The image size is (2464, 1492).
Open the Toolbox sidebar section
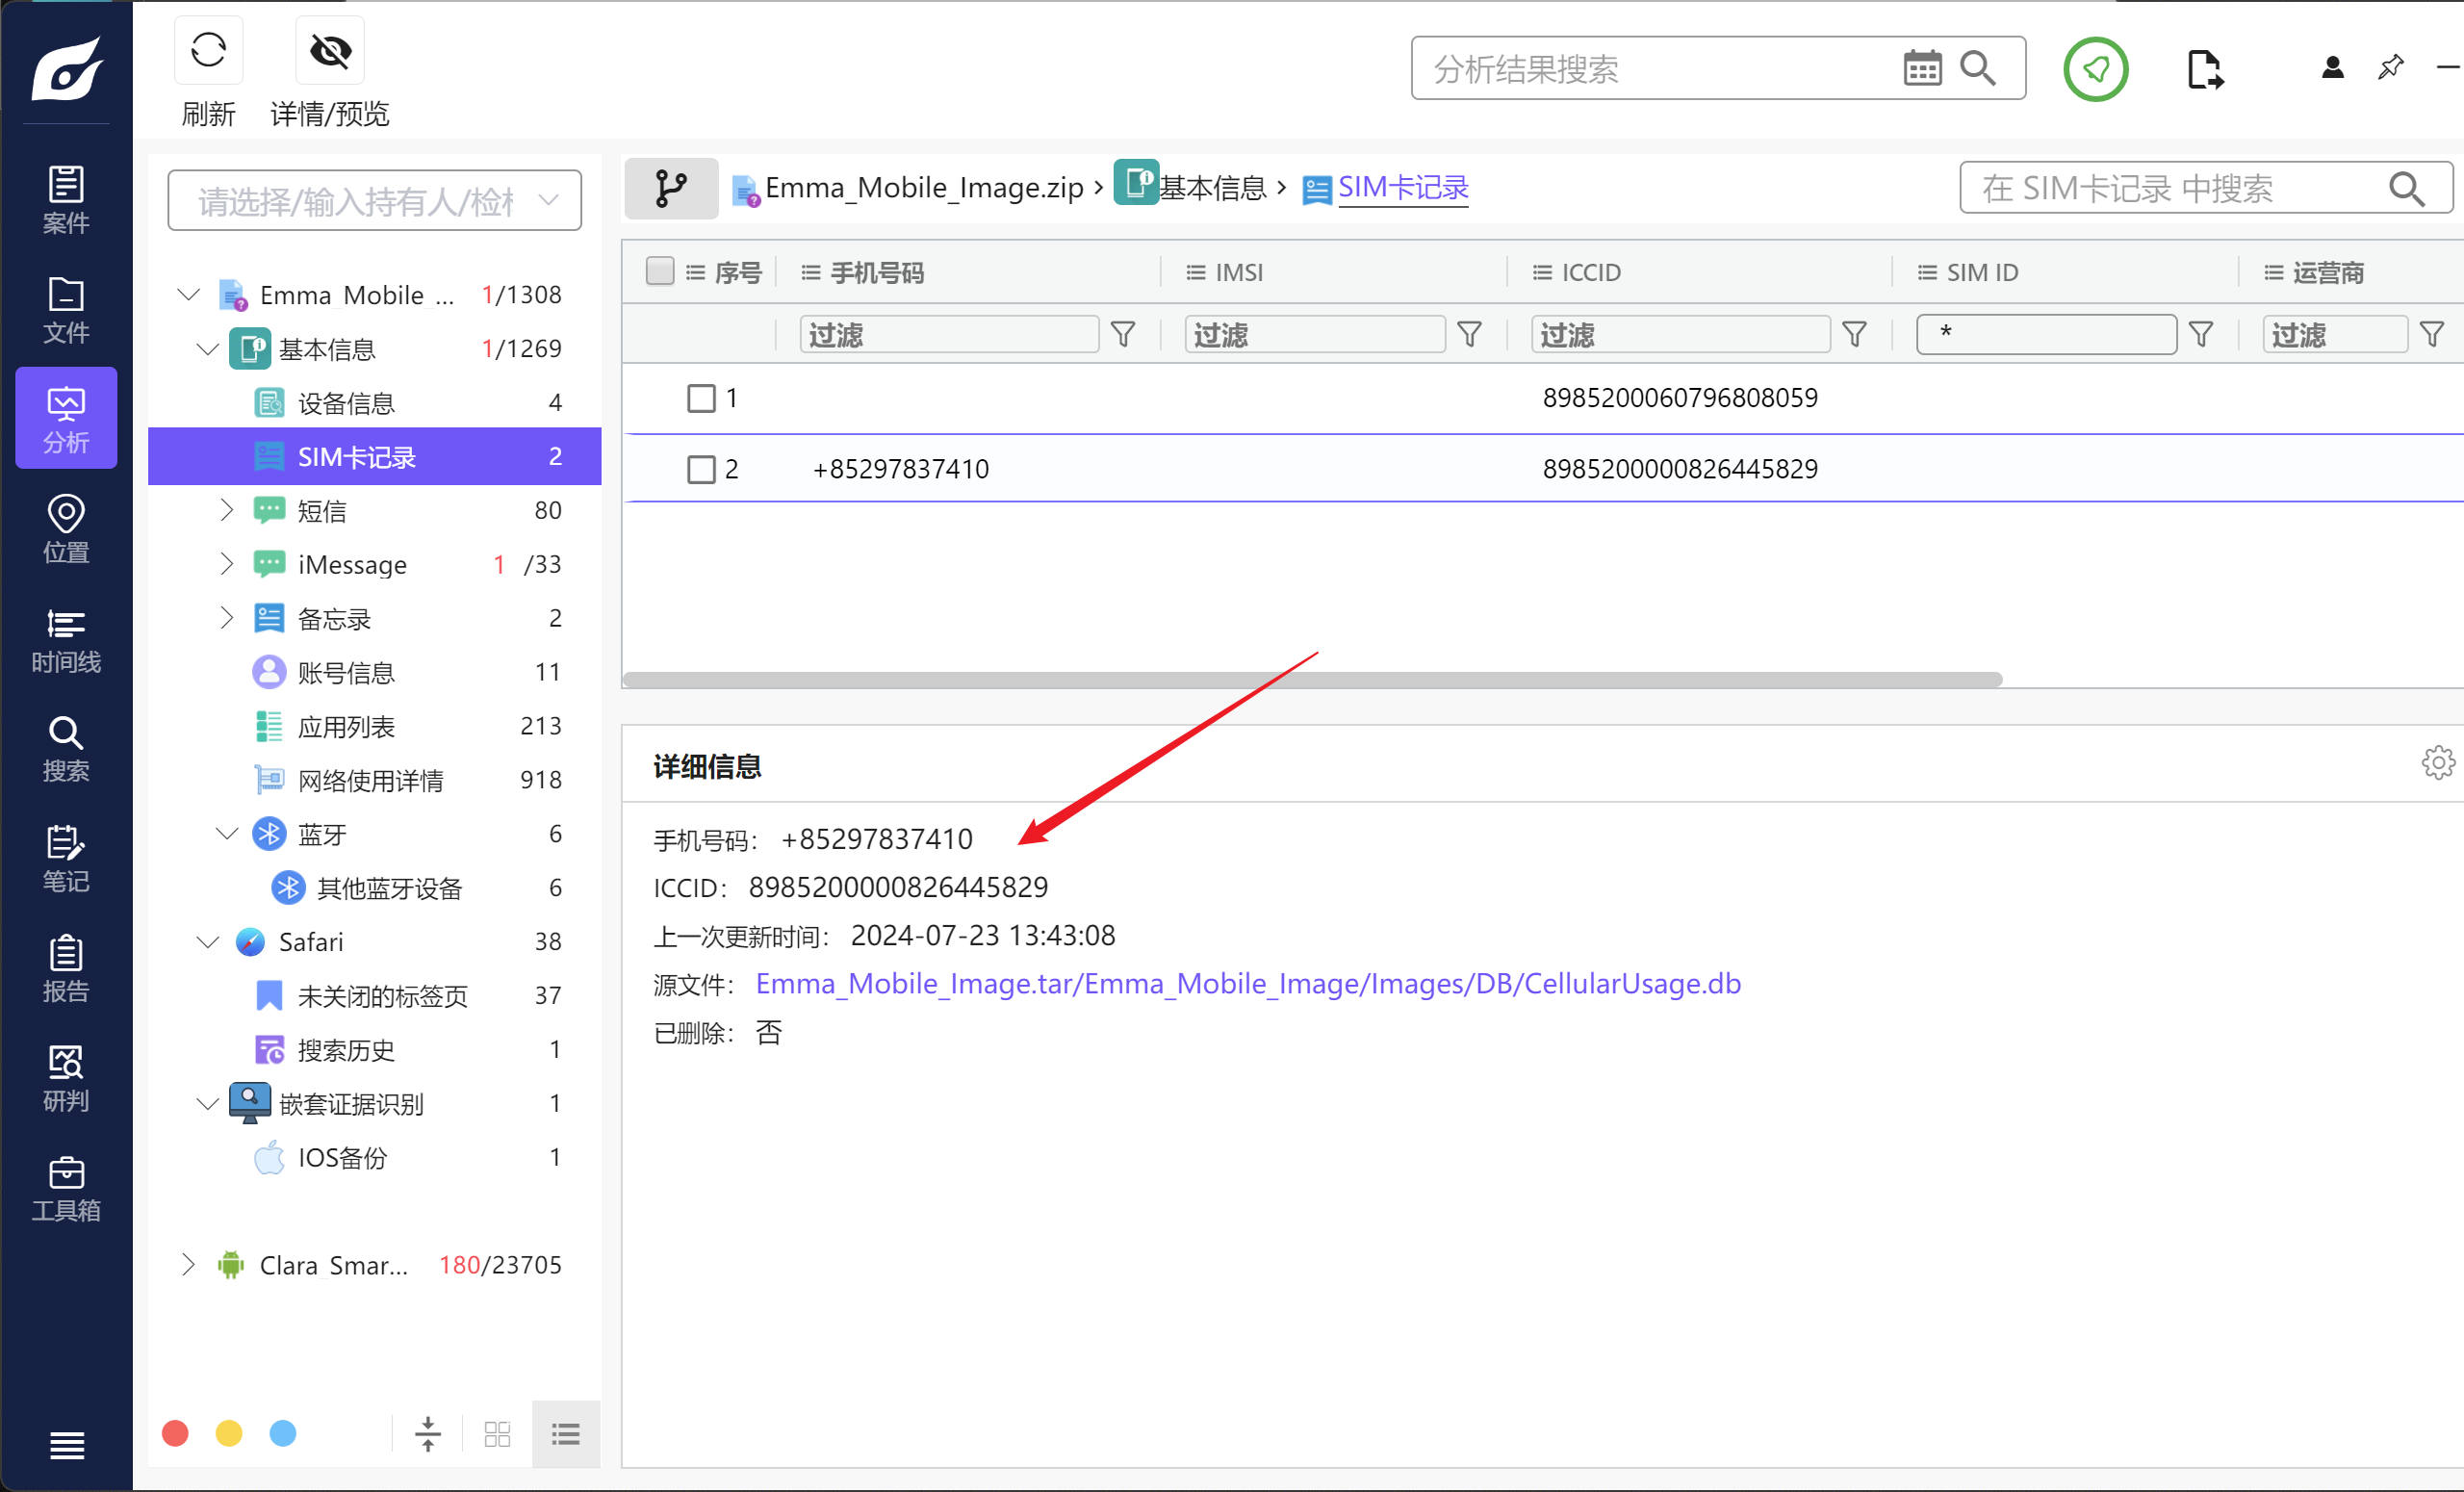click(x=66, y=1189)
